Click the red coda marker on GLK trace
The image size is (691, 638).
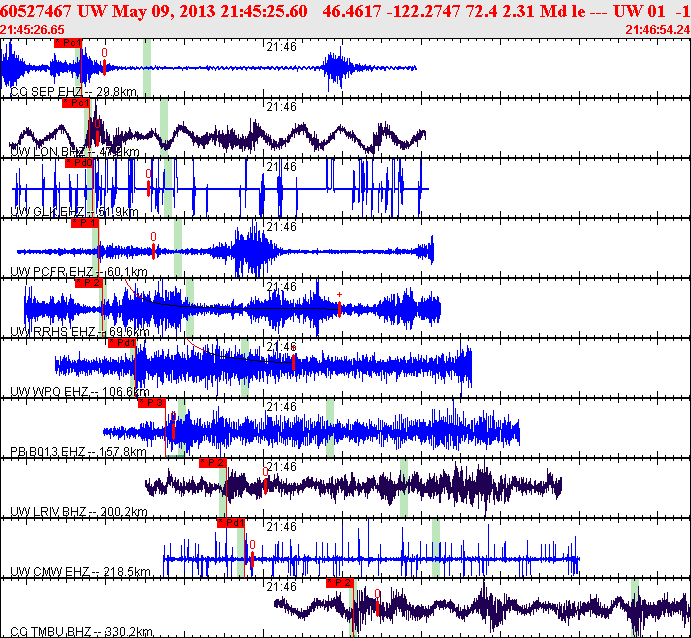[x=149, y=188]
